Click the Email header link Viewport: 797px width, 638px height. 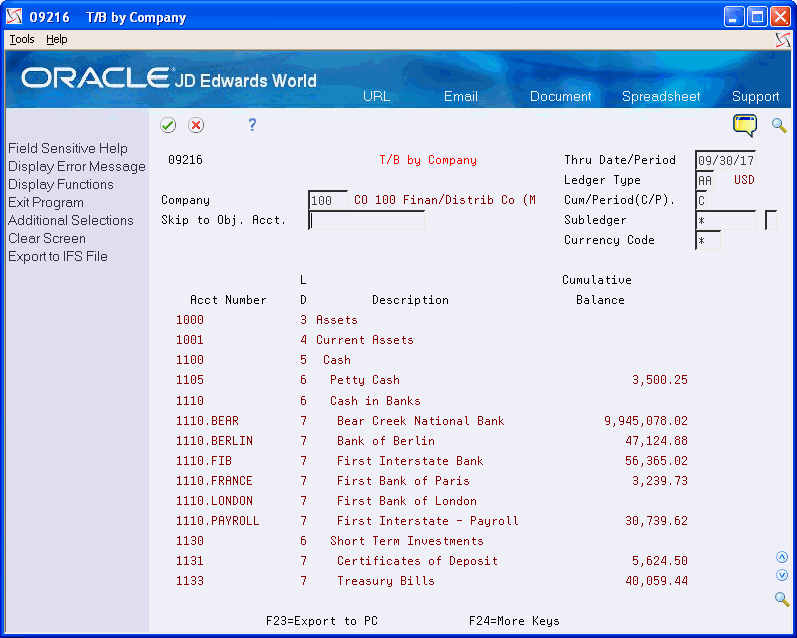click(x=461, y=97)
